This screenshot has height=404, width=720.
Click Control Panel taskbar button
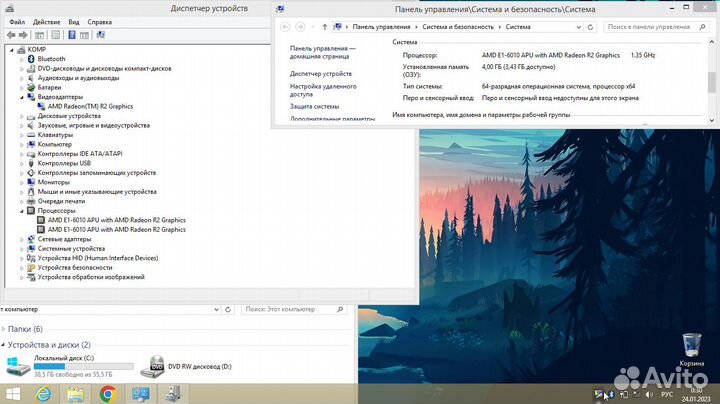pos(141,394)
